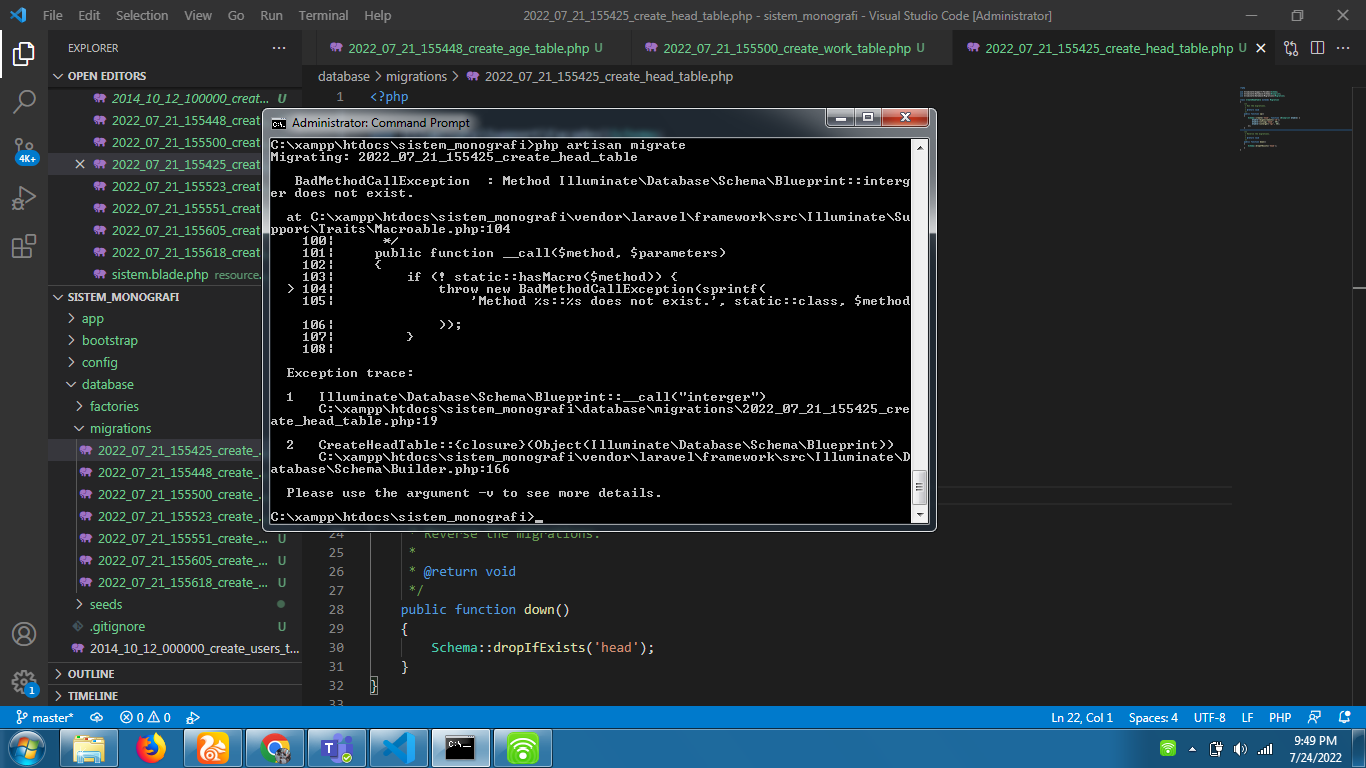
Task: Open the Go menu
Action: point(236,15)
